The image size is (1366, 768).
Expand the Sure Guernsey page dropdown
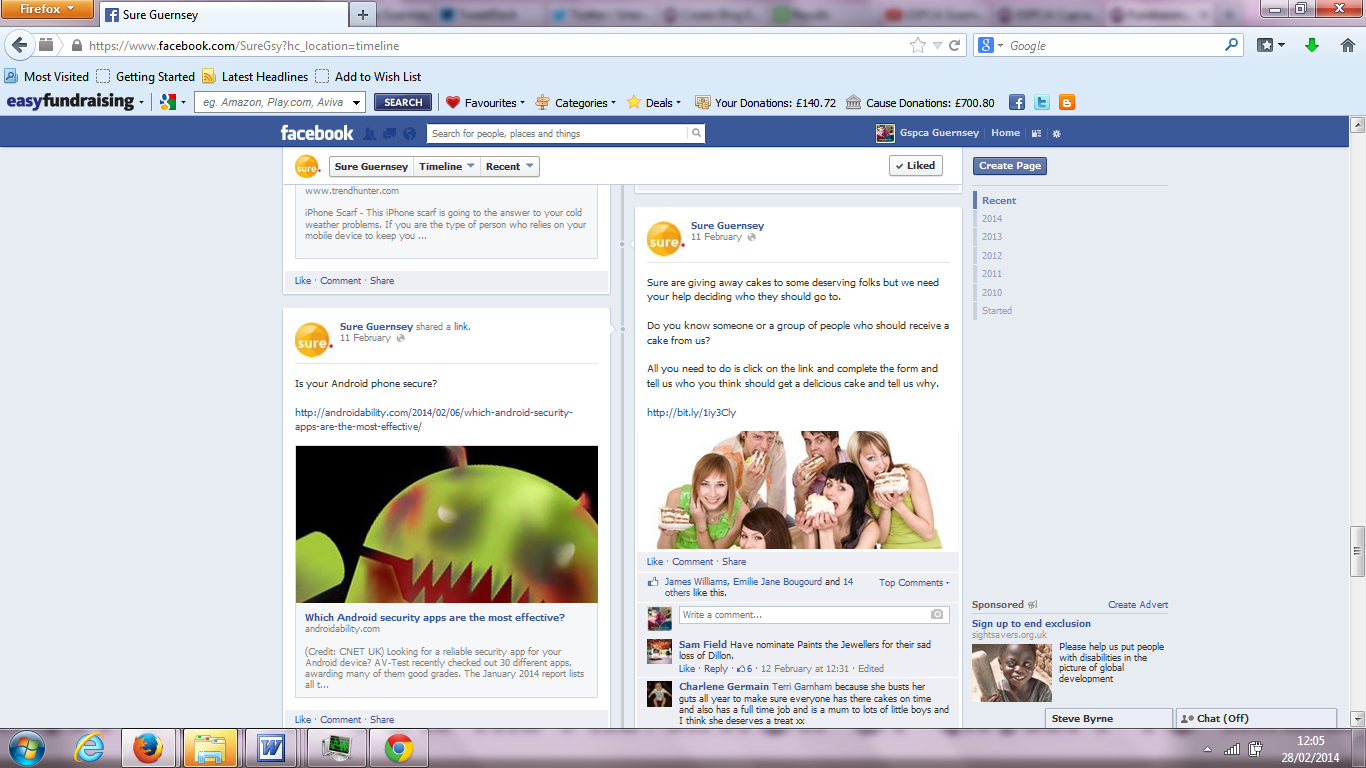[371, 166]
